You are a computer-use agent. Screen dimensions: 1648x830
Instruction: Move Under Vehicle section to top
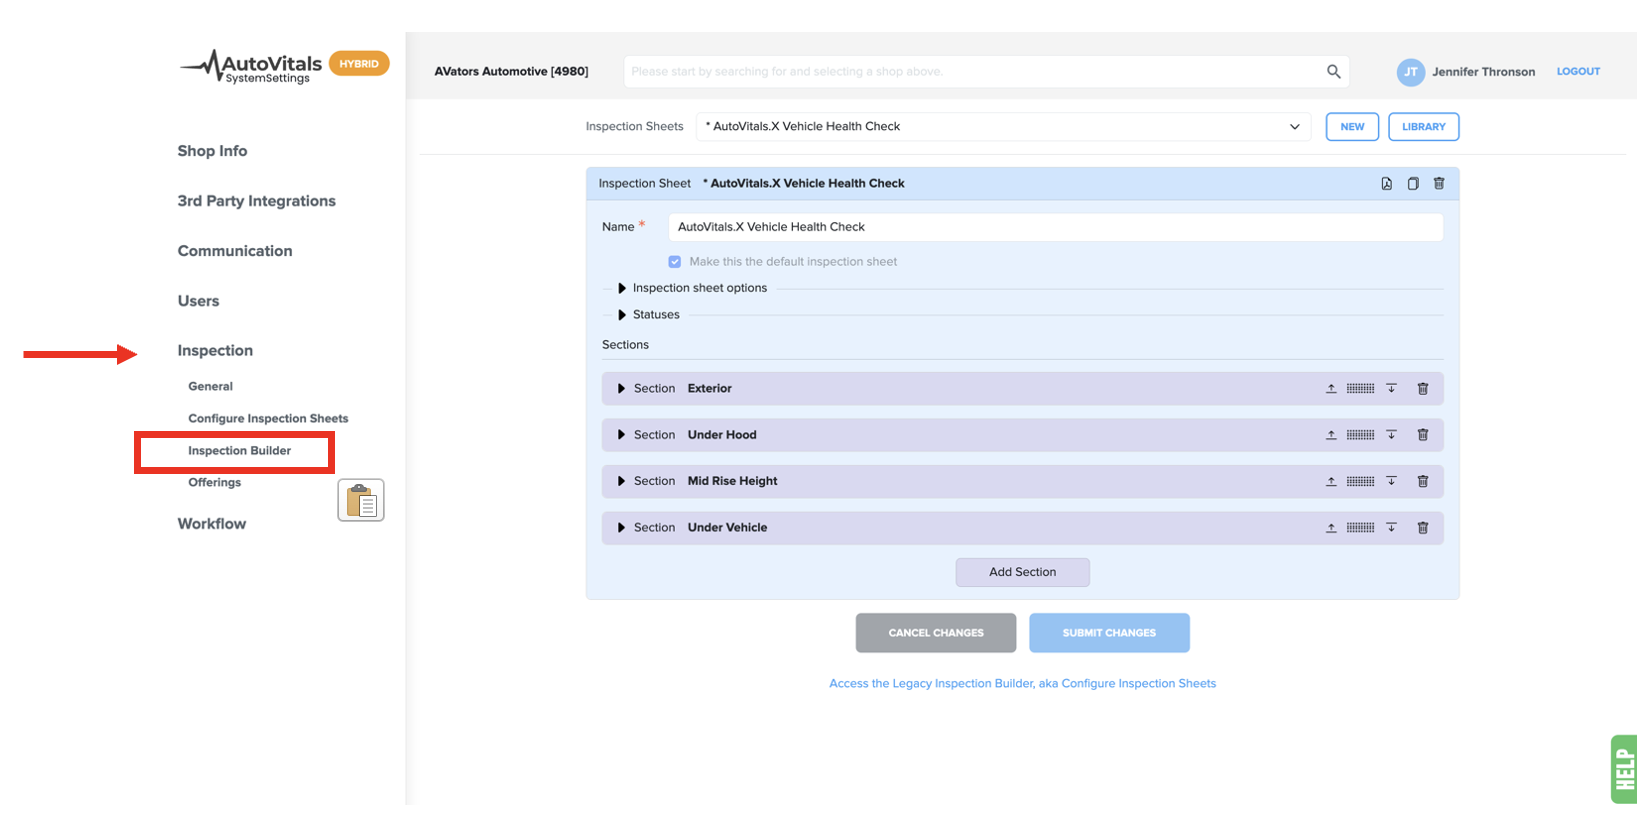[1331, 528]
